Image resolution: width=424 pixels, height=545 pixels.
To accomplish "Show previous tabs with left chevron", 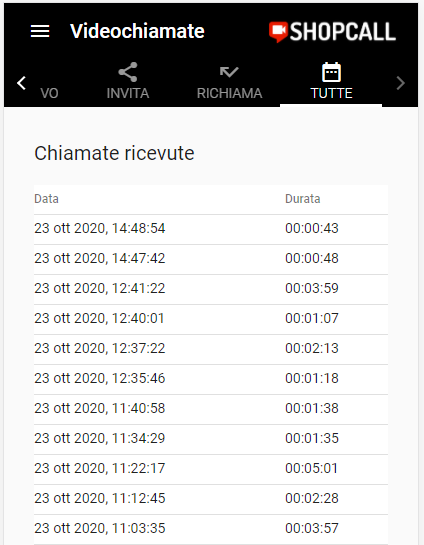I will [22, 83].
